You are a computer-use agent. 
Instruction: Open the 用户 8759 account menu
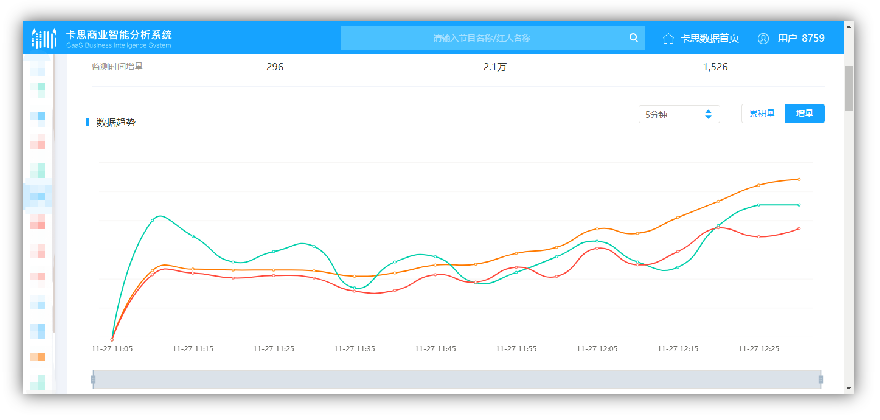pyautogui.click(x=802, y=39)
